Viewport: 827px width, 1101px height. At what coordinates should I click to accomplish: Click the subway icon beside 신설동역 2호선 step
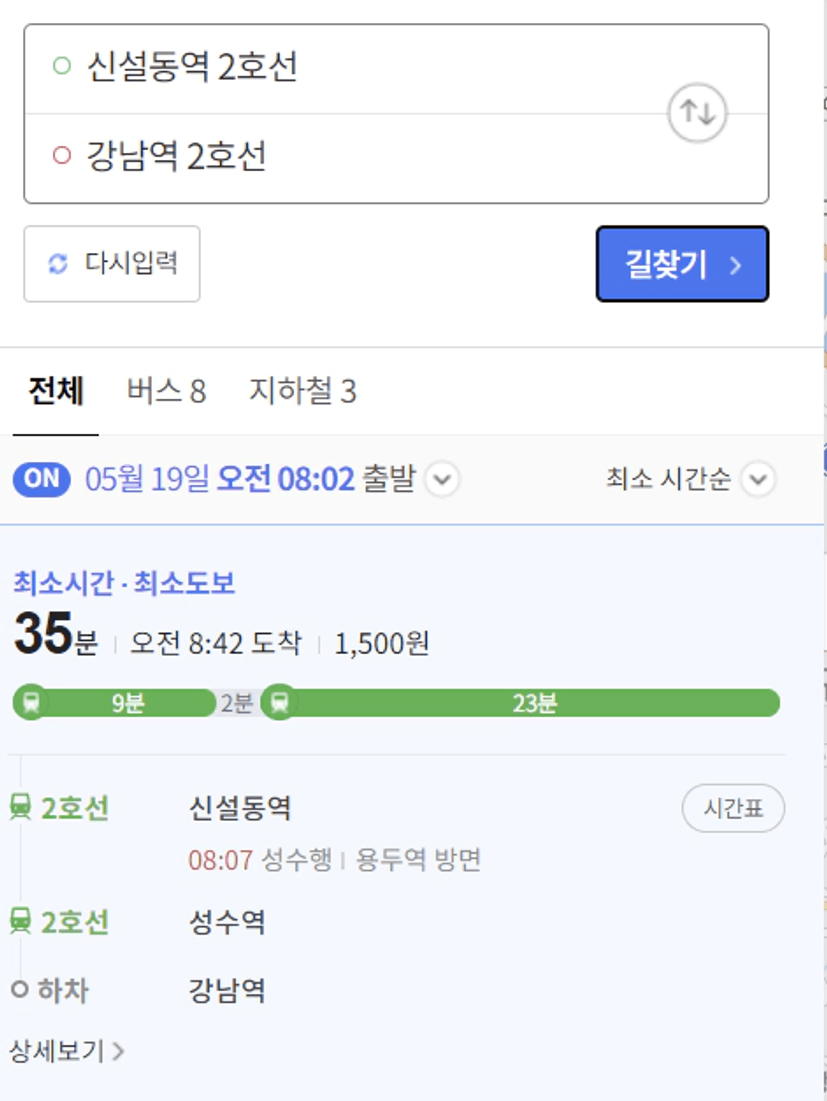coord(20,807)
